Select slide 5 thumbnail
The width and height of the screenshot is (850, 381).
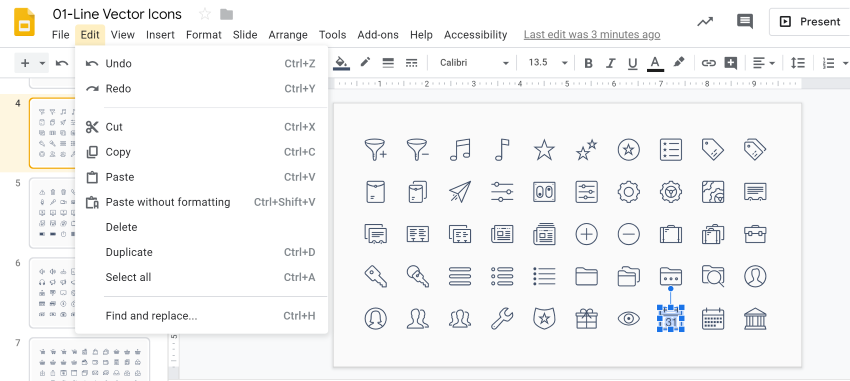(53, 212)
